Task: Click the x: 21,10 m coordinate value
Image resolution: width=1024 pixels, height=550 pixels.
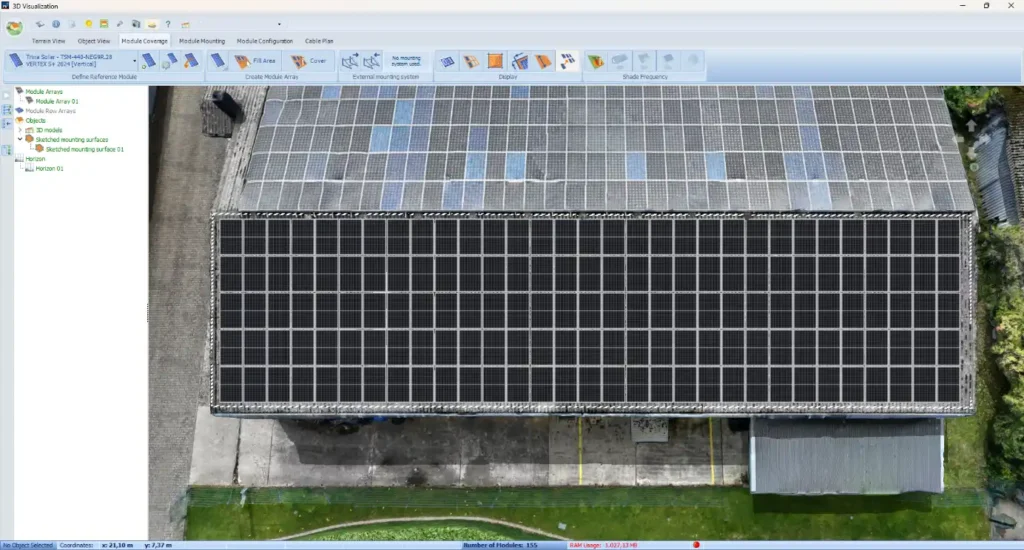Action: coord(118,545)
